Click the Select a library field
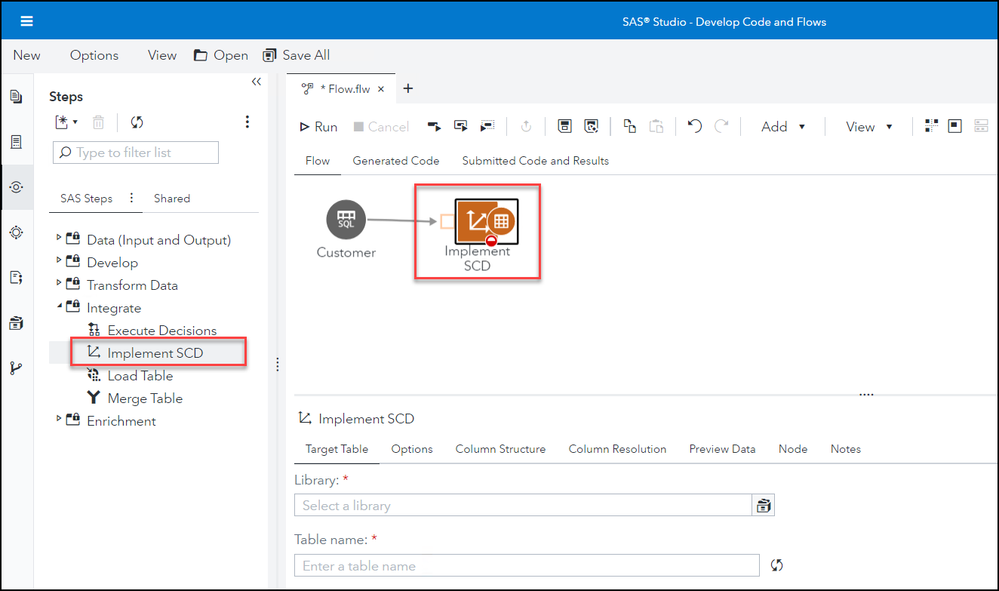999x591 pixels. click(522, 506)
